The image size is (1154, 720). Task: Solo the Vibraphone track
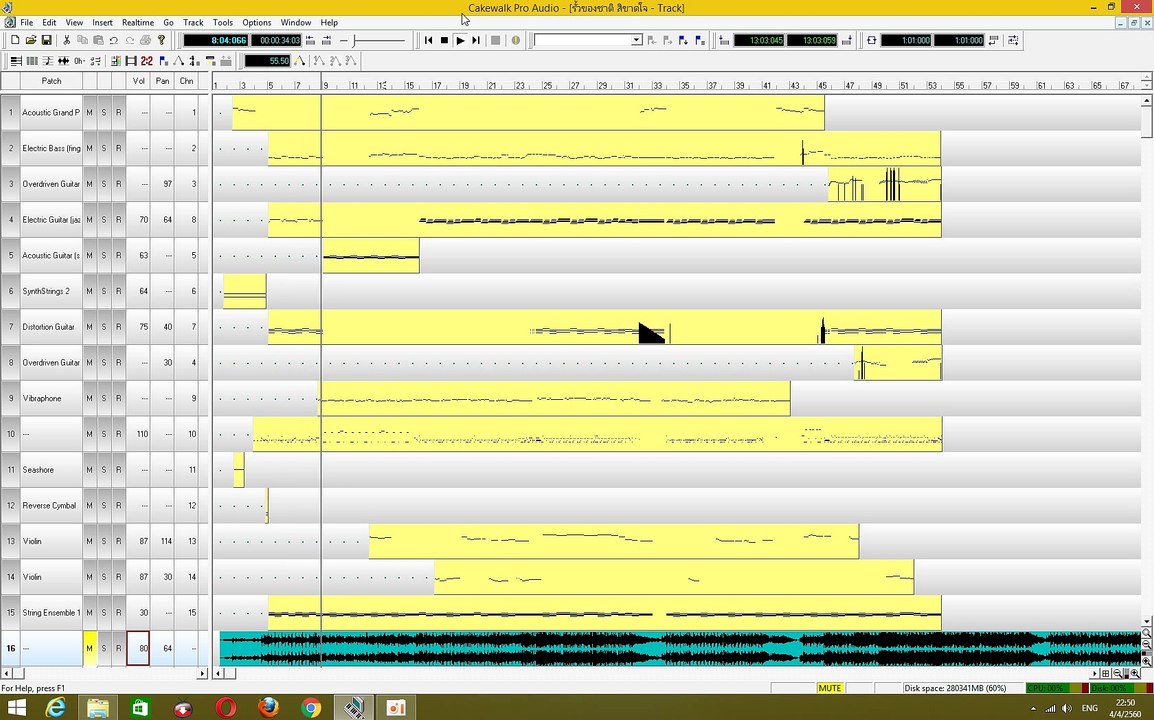click(104, 398)
